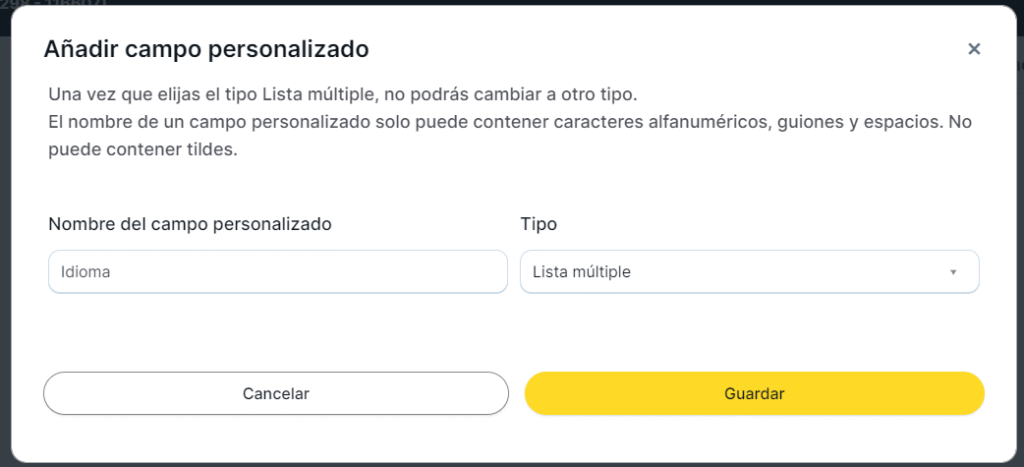The height and width of the screenshot is (467, 1024).
Task: Open the Tipo dropdown
Action: tap(749, 272)
